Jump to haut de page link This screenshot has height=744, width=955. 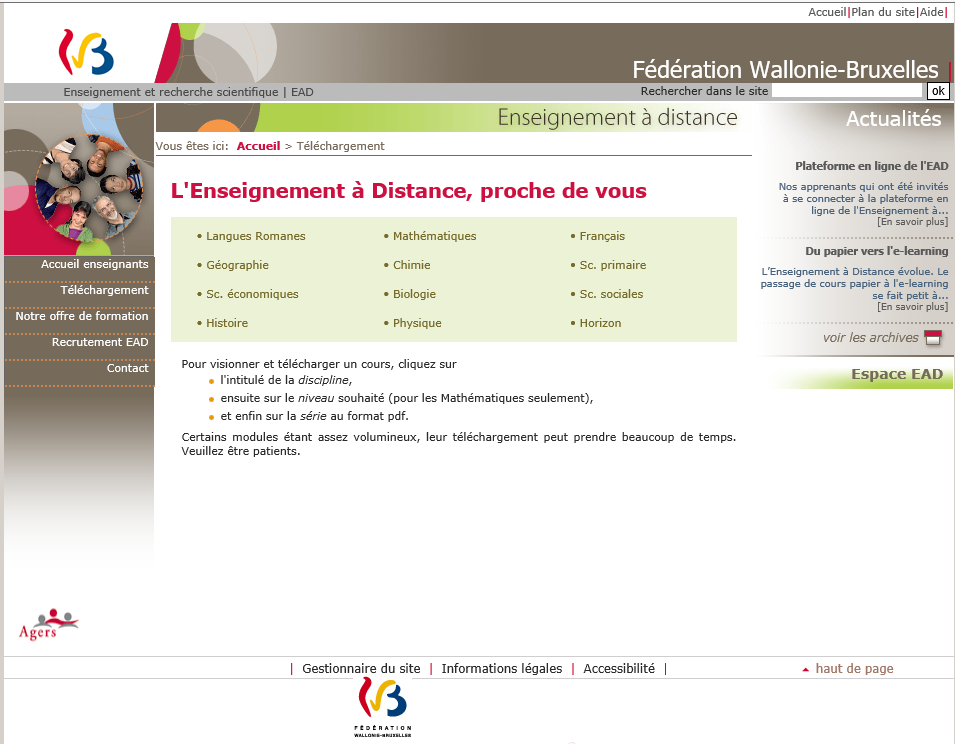pyautogui.click(x=853, y=669)
